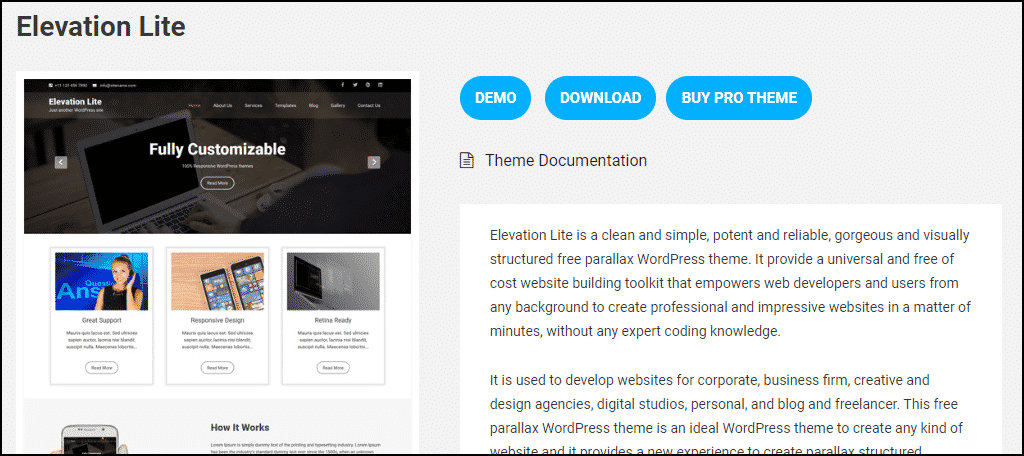Select Templates in the preview navigation
This screenshot has height=456, width=1024.
coord(285,105)
